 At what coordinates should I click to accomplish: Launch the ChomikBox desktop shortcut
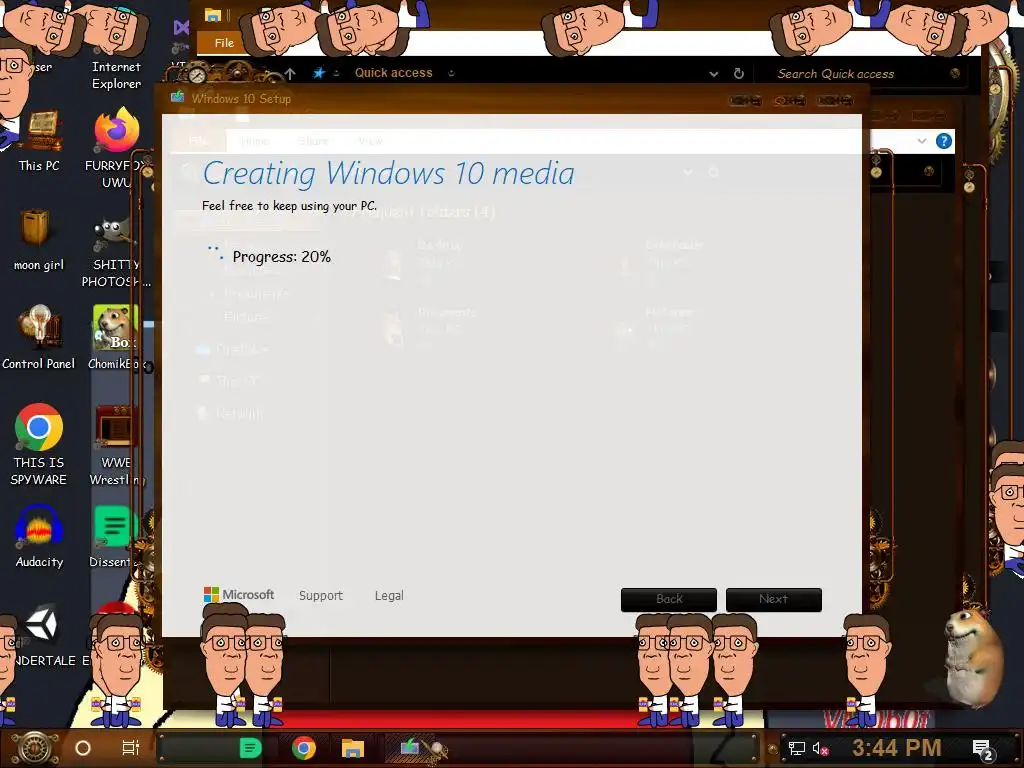(x=116, y=338)
